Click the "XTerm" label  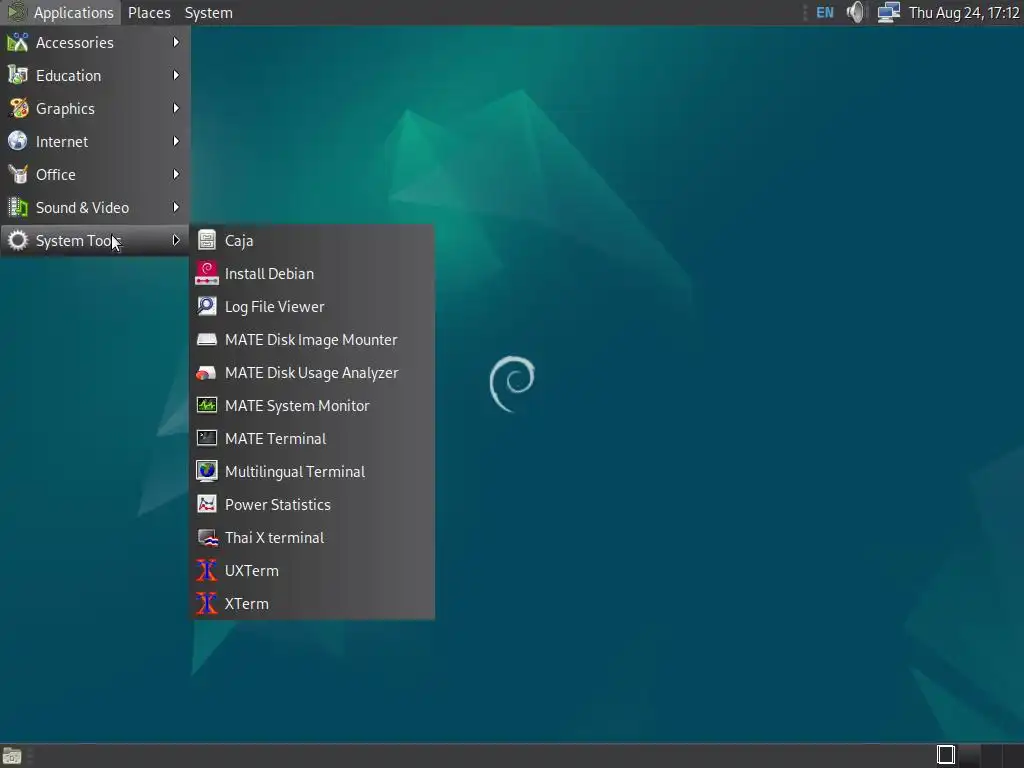click(x=246, y=603)
